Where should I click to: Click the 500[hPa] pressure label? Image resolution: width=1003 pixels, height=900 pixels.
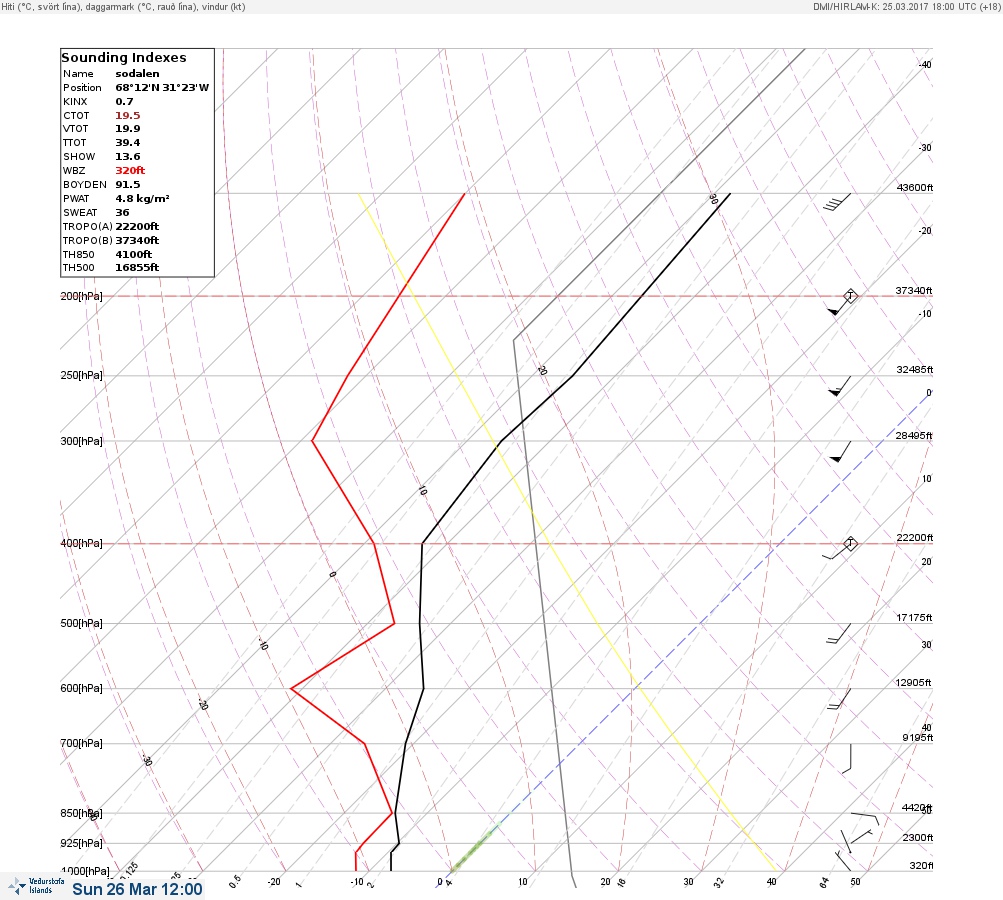pos(81,624)
